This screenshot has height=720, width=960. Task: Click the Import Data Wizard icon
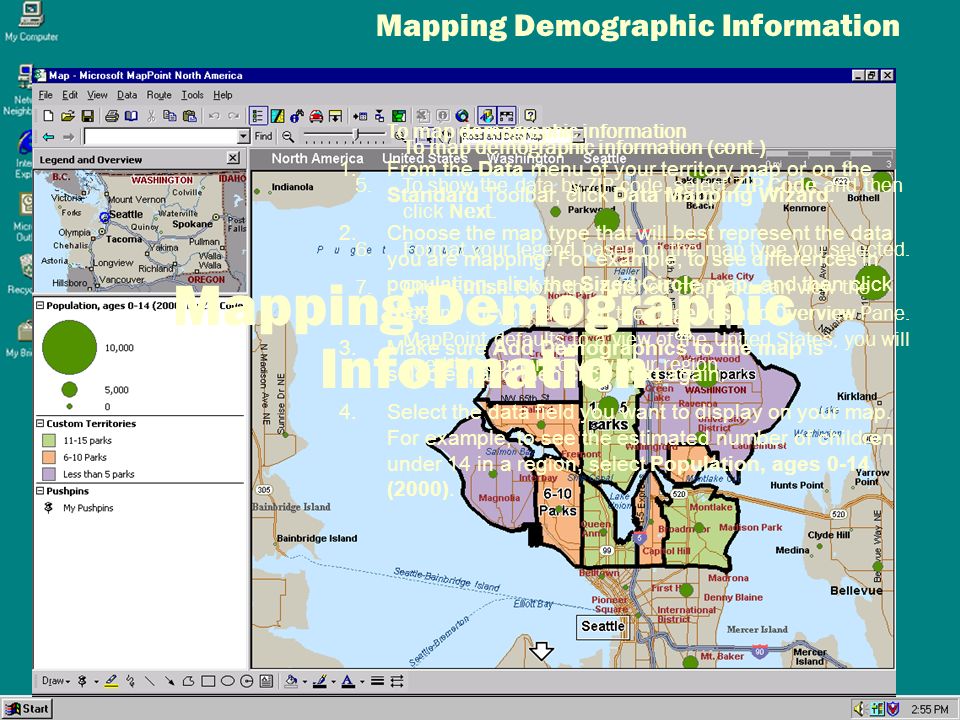click(360, 116)
